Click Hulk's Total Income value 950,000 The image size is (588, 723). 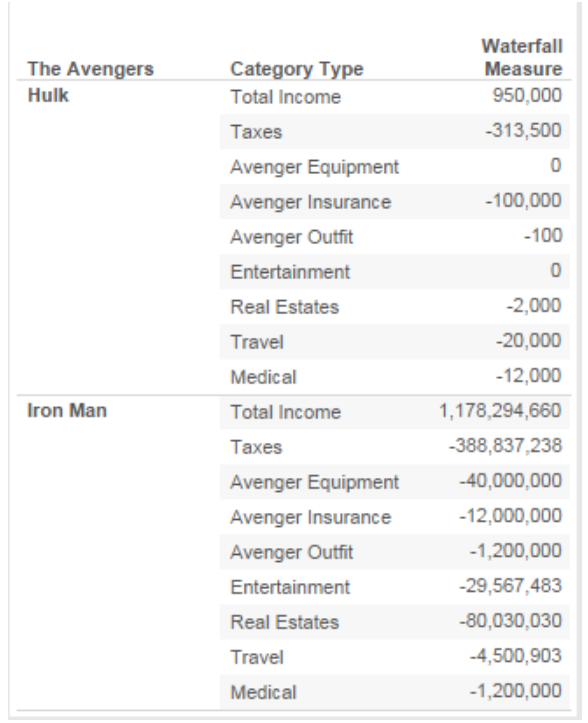click(527, 95)
